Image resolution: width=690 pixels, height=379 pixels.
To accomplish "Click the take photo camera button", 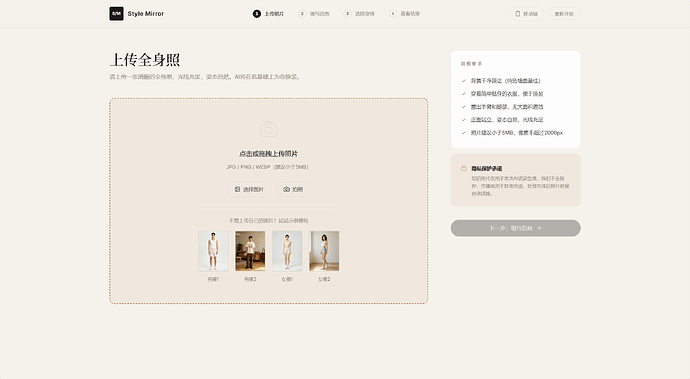I will pos(293,189).
